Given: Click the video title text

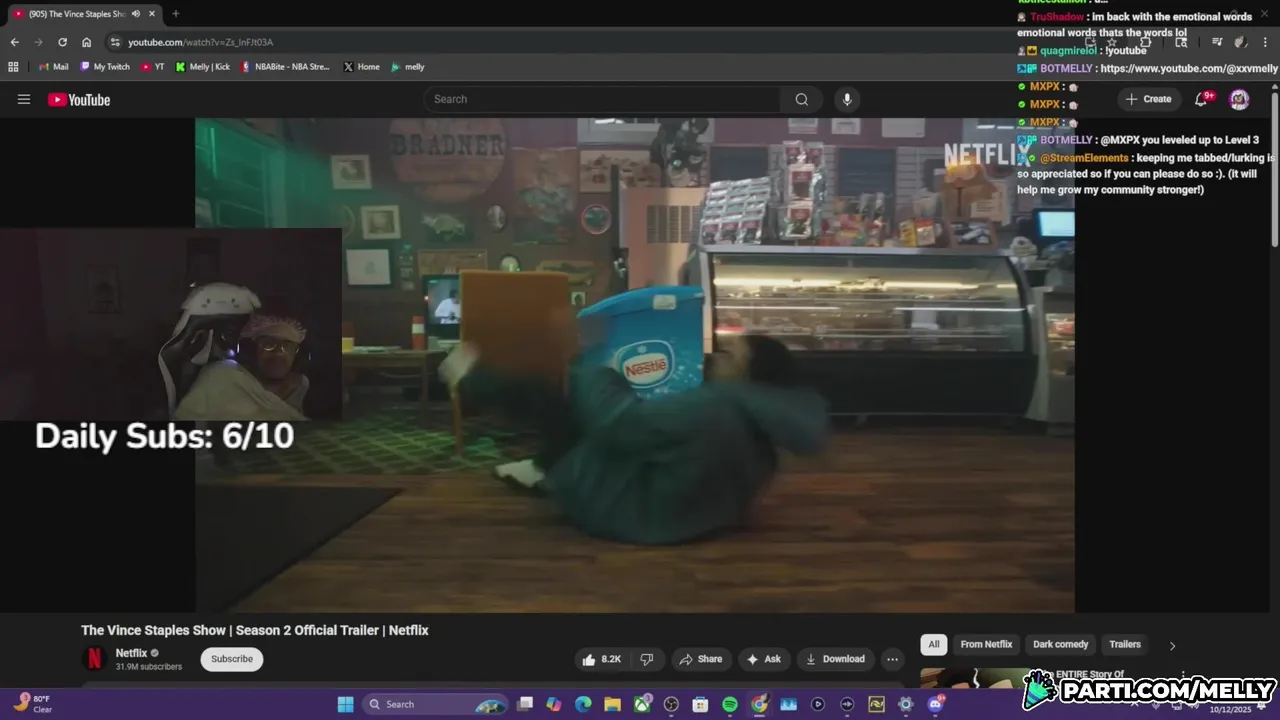Looking at the screenshot, I should click(x=255, y=630).
